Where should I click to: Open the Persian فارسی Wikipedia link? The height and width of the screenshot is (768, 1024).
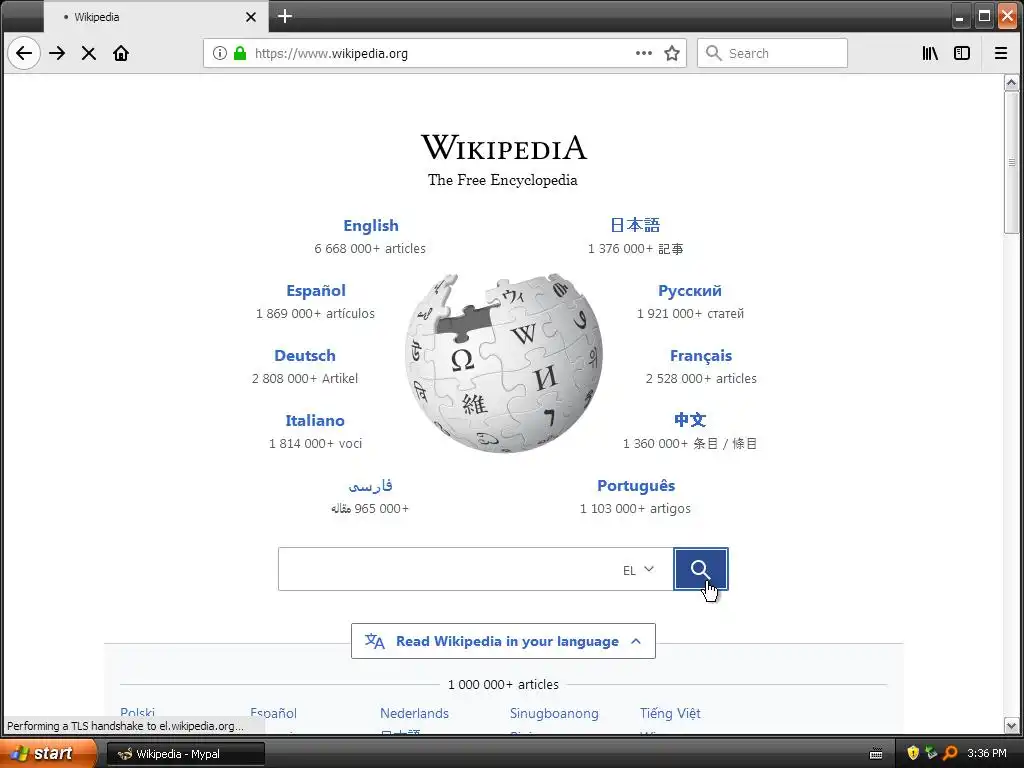coord(370,485)
